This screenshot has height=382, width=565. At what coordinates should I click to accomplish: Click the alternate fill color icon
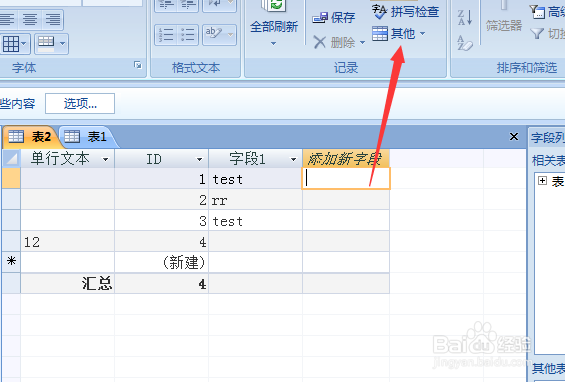pos(46,44)
